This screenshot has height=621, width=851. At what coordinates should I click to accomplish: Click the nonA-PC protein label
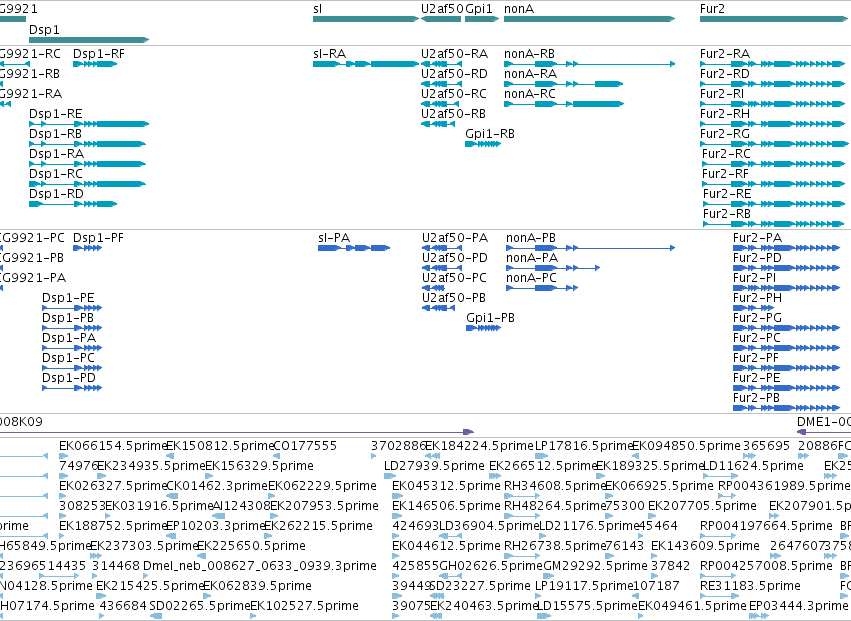(x=531, y=277)
